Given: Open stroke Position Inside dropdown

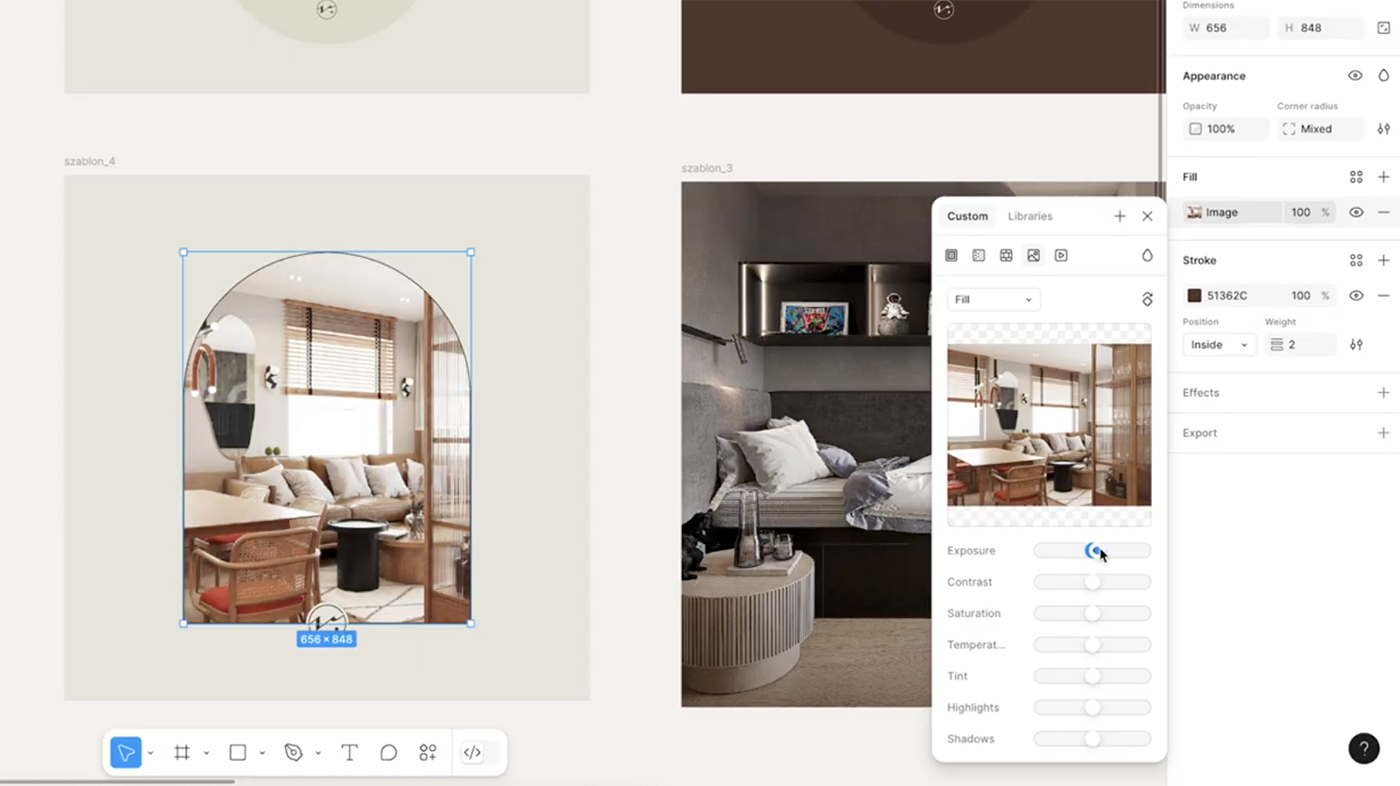Looking at the screenshot, I should 1219,345.
